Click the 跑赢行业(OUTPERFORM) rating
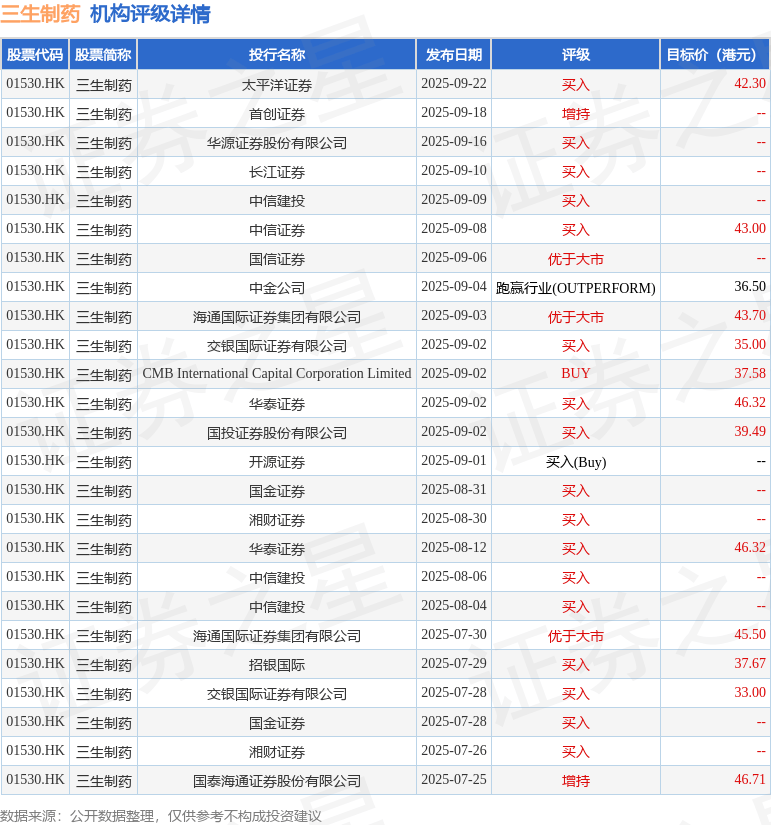Image resolution: width=771 pixels, height=825 pixels. coord(576,288)
